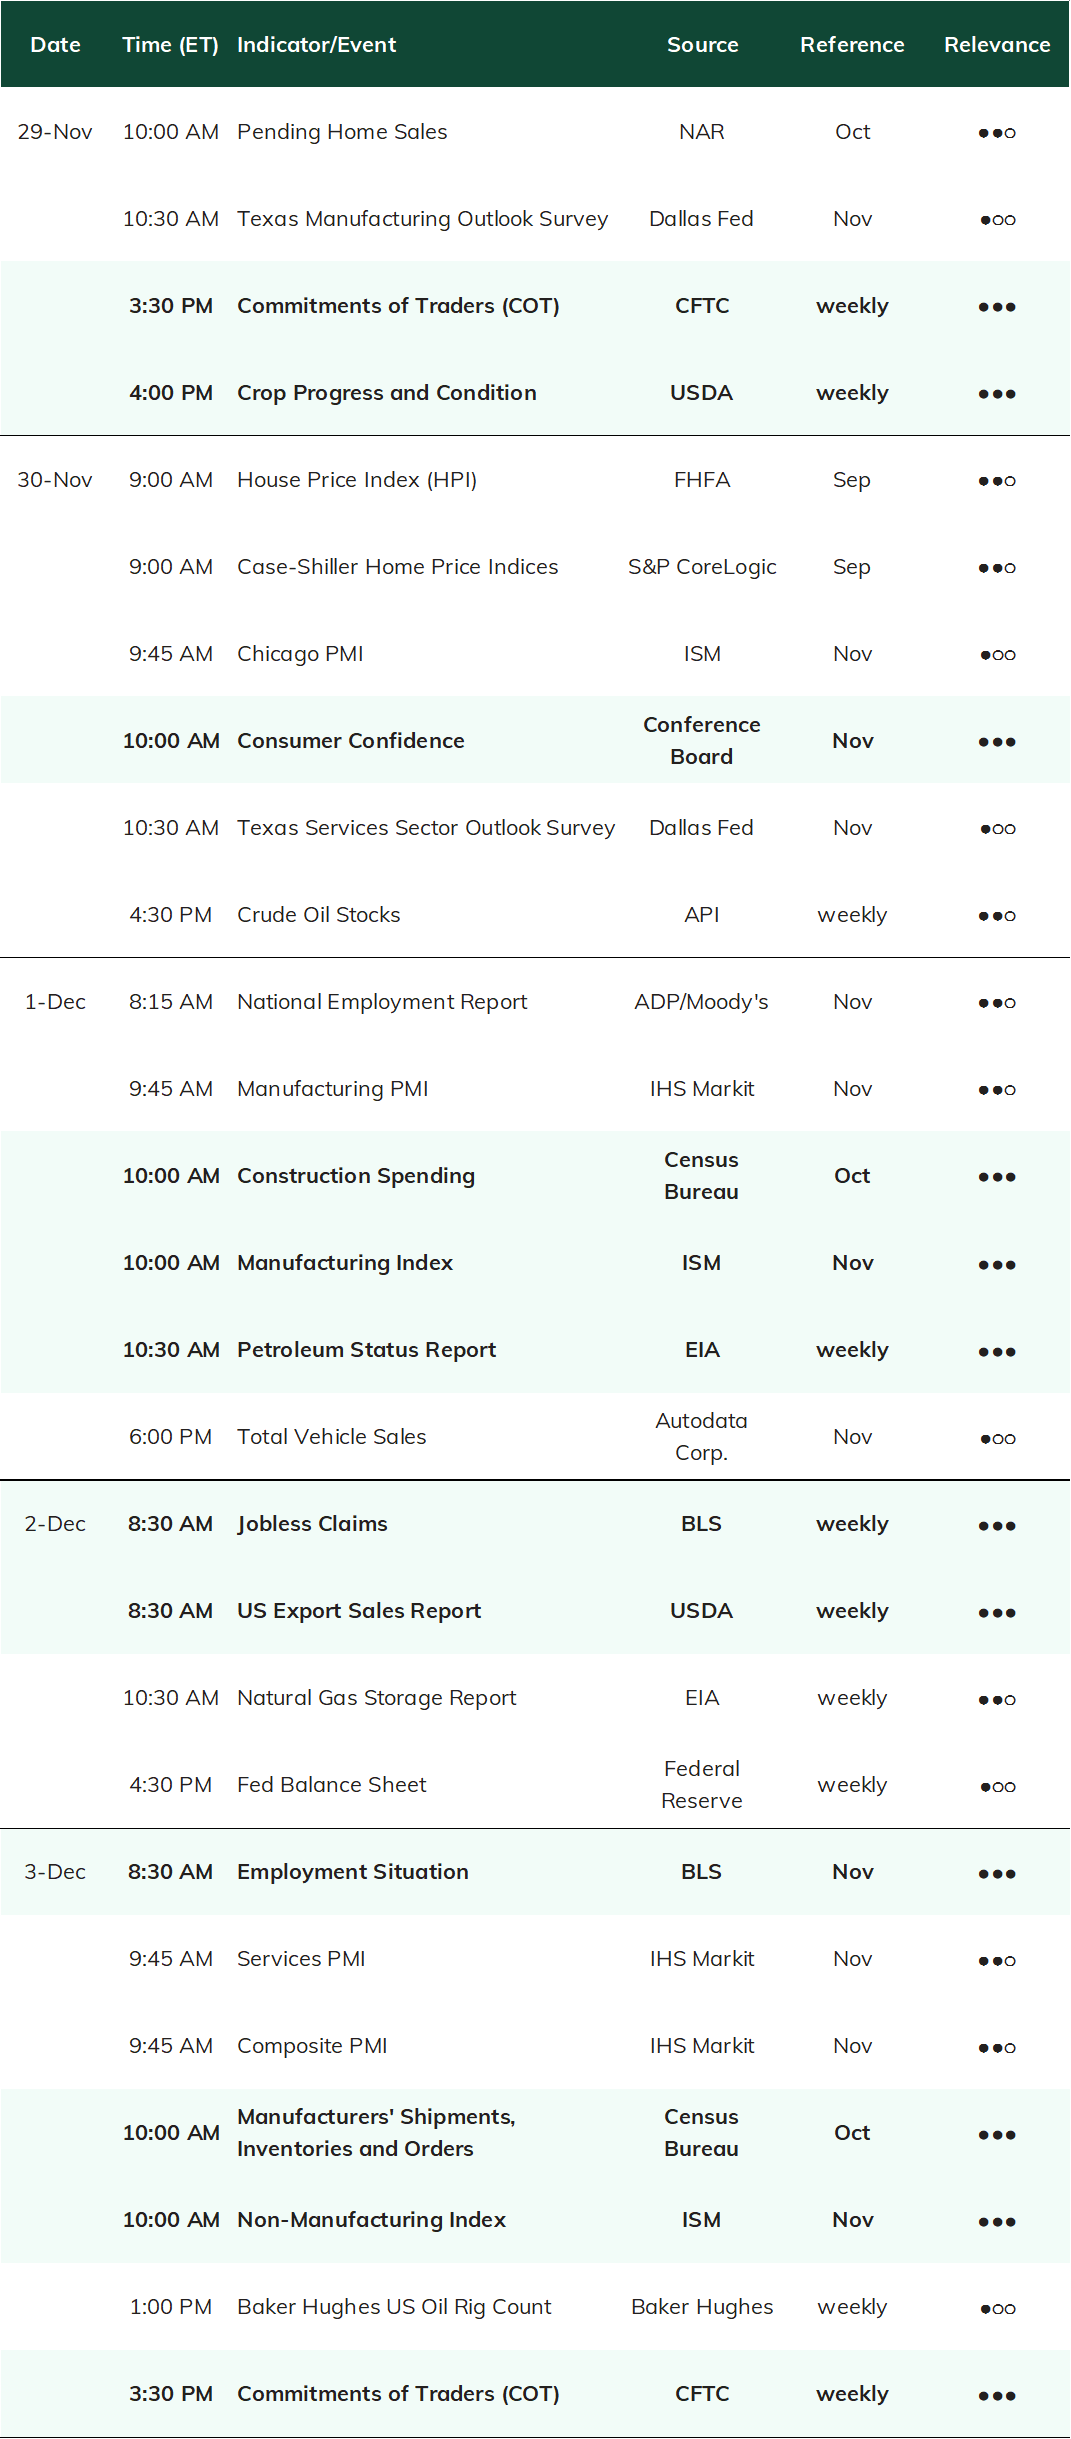Click relevance dots for Total Vehicle Sales

click(x=997, y=1438)
